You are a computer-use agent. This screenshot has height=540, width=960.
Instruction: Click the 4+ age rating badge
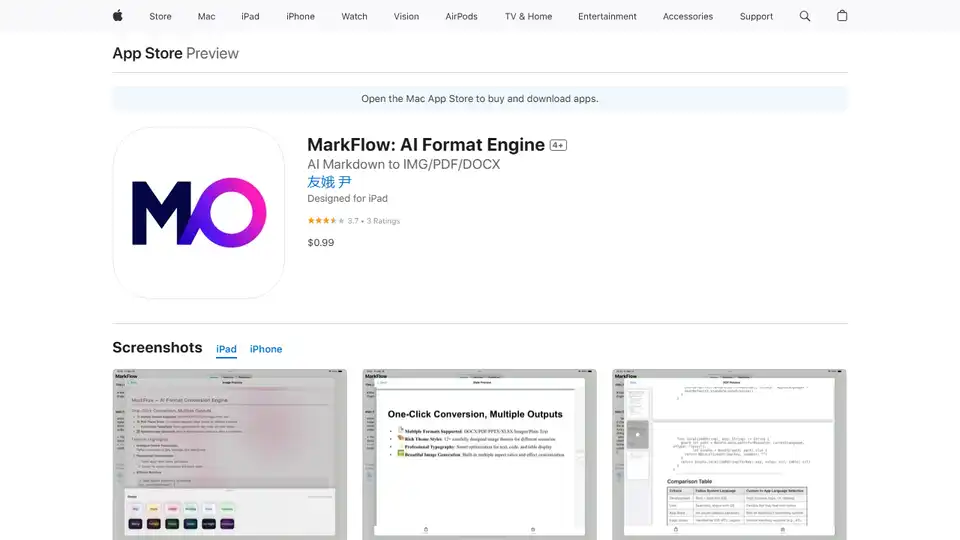point(558,145)
